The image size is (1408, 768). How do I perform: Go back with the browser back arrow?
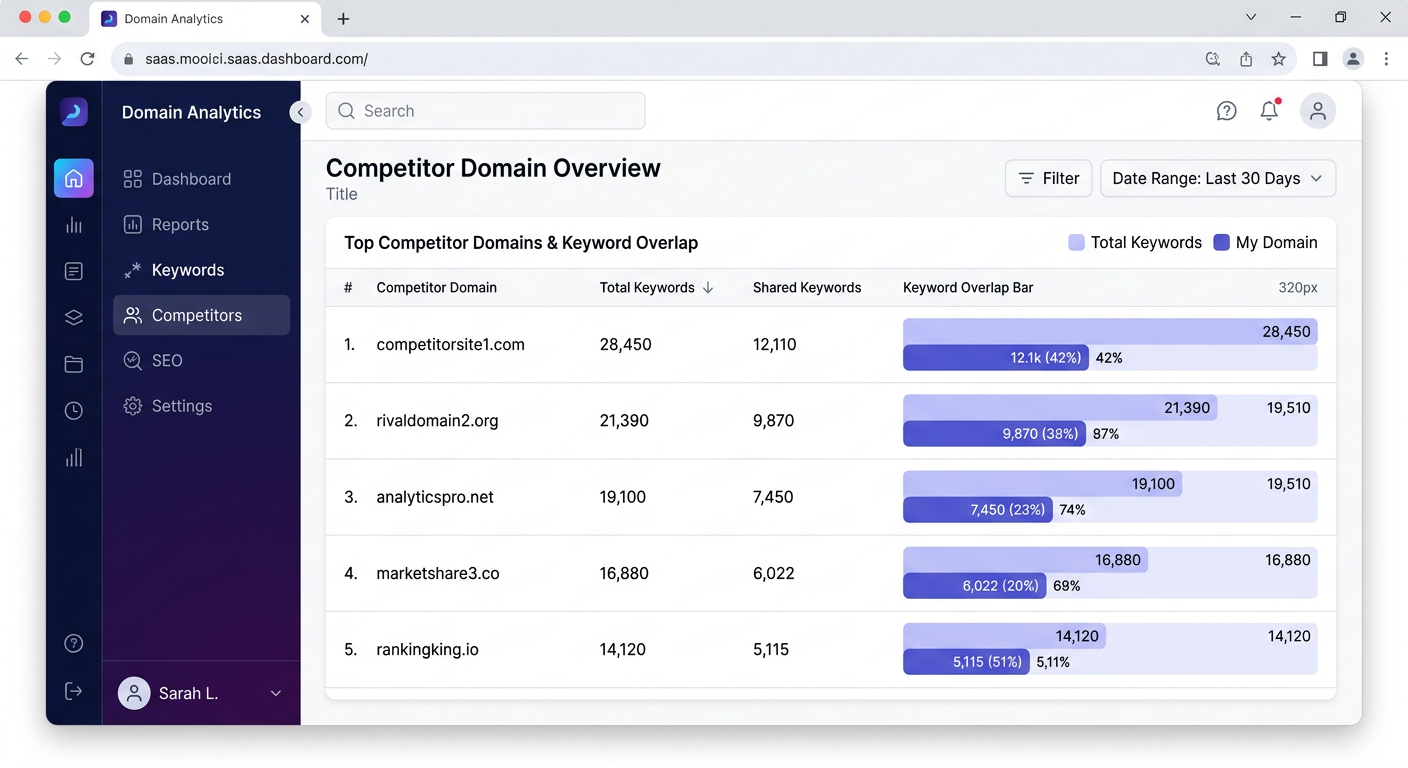(x=22, y=59)
